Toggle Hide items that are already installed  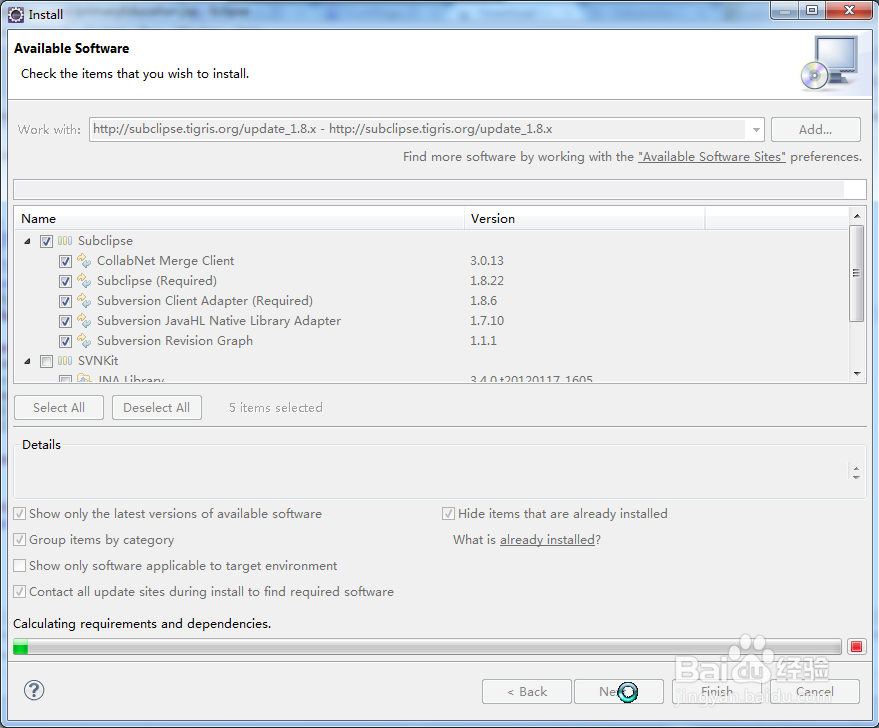point(448,514)
